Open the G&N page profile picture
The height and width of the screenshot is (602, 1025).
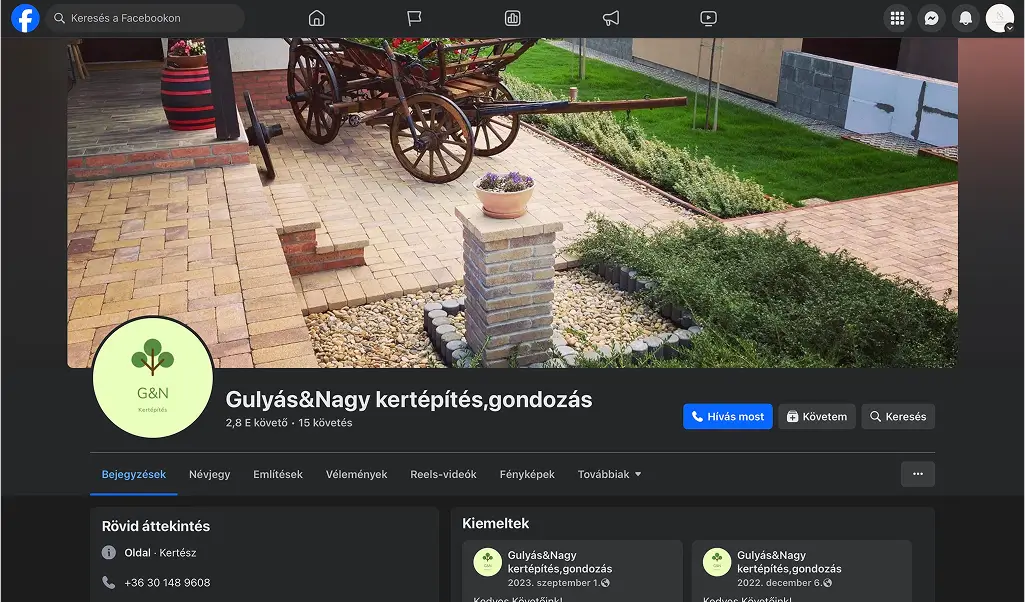[153, 378]
